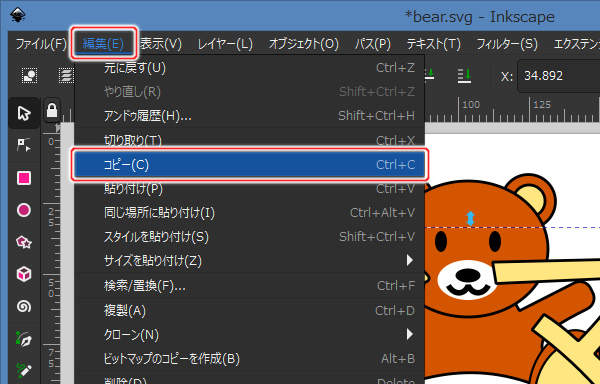Open アンドゥ履歴(H)... entry
The height and width of the screenshot is (384, 600).
pyautogui.click(x=249, y=116)
